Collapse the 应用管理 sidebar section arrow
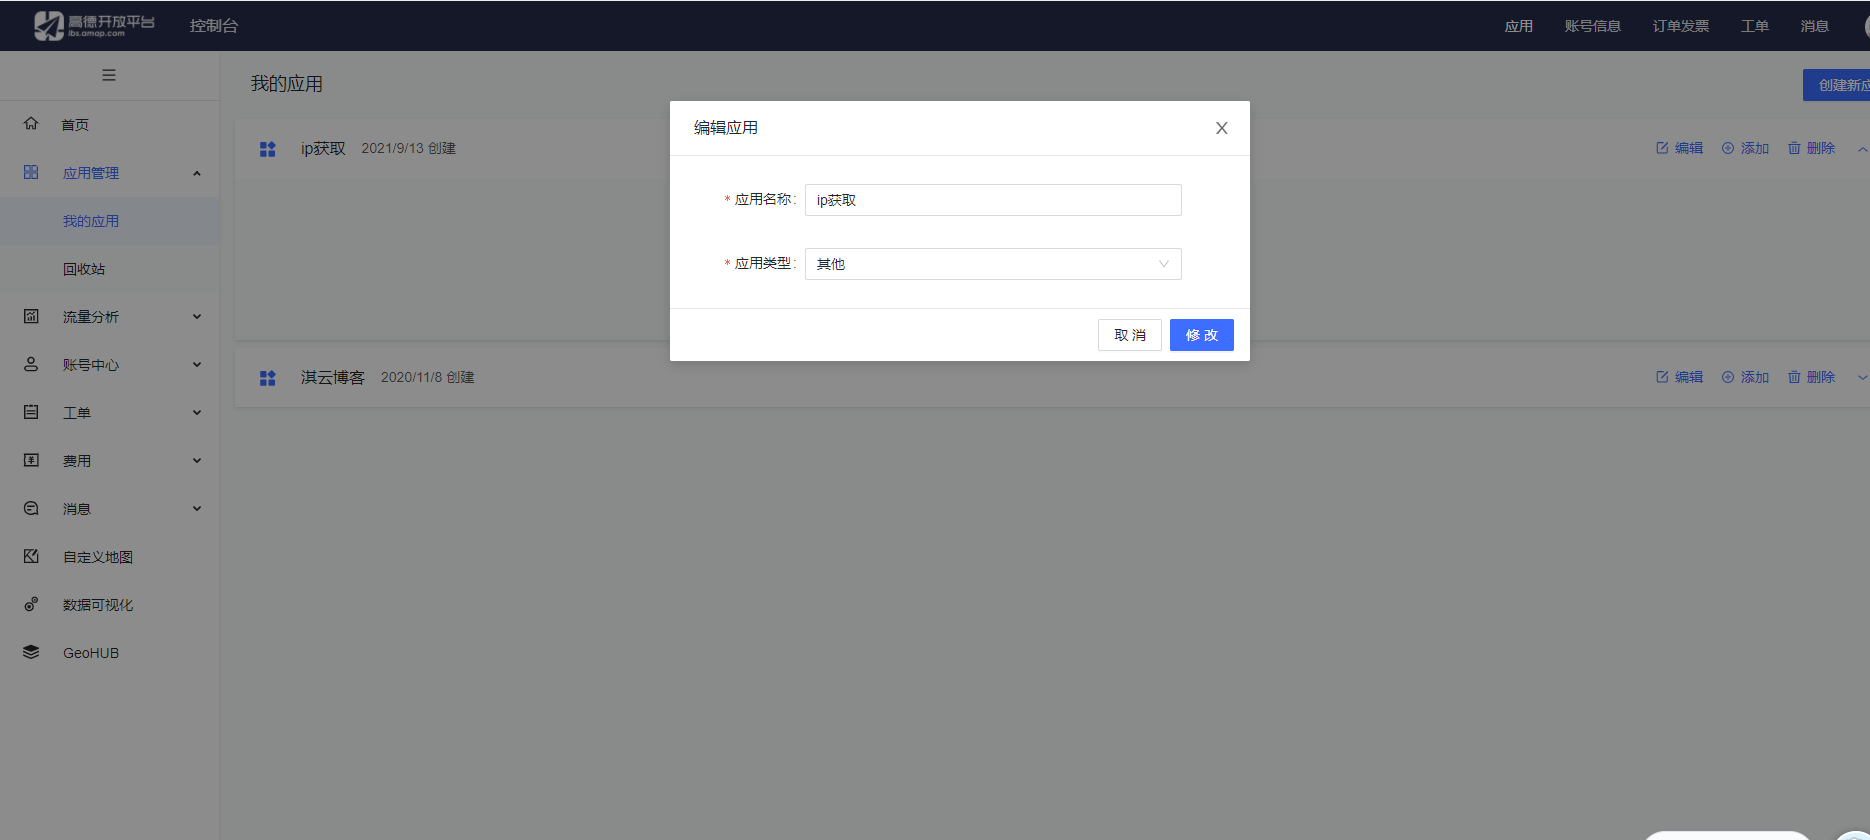This screenshot has height=840, width=1870. click(197, 173)
